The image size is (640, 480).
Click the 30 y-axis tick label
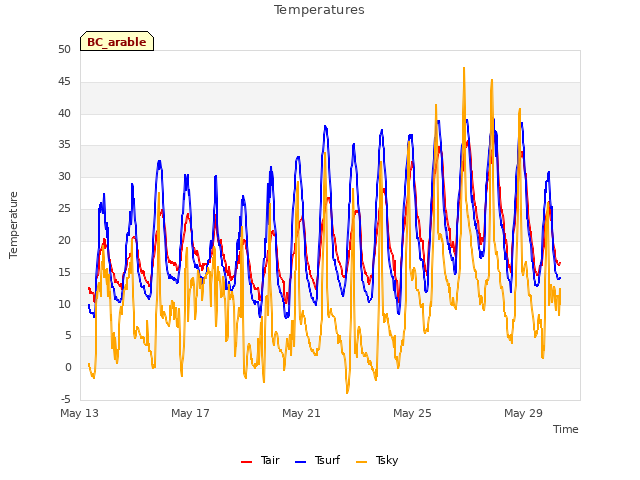tap(64, 177)
